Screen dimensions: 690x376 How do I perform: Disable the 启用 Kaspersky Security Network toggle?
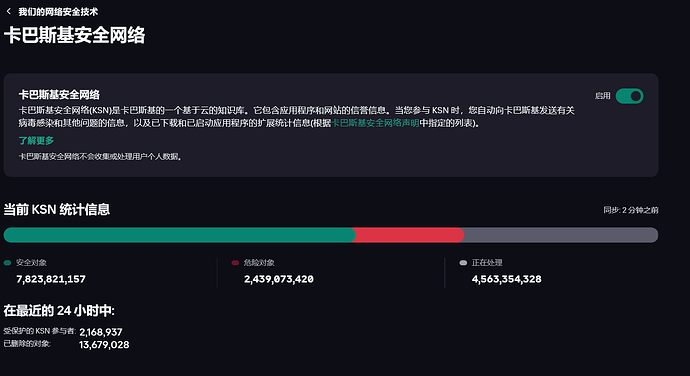(629, 96)
